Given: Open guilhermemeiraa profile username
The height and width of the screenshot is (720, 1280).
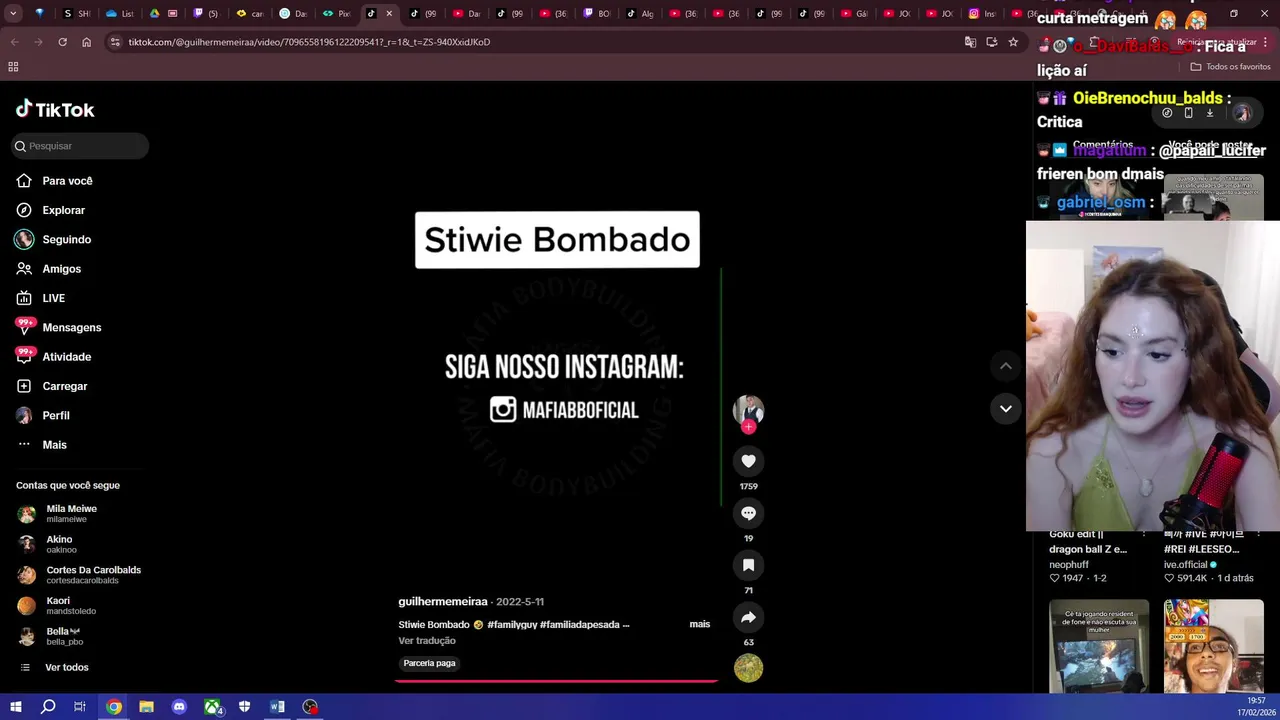Looking at the screenshot, I should pyautogui.click(x=443, y=602).
